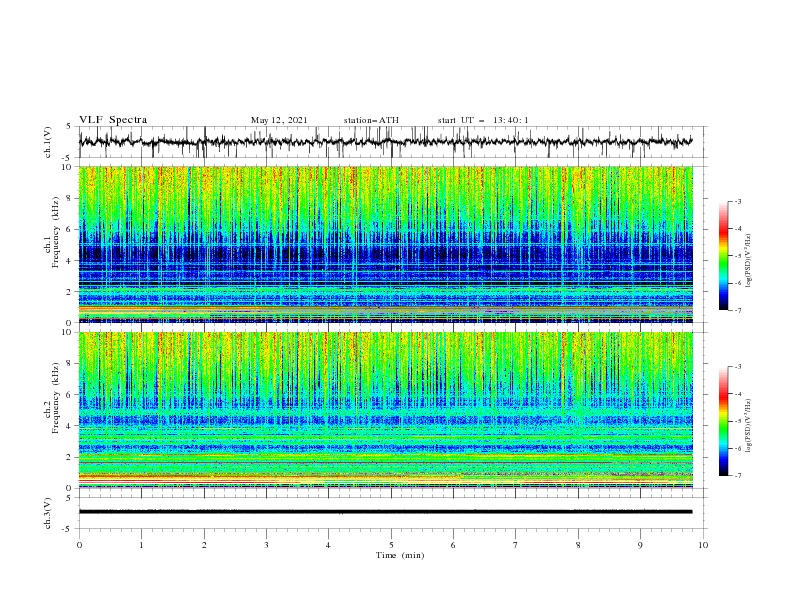Click the color scale bar beside ch.1 spectrogram
The image size is (792, 612).
pyautogui.click(x=724, y=255)
